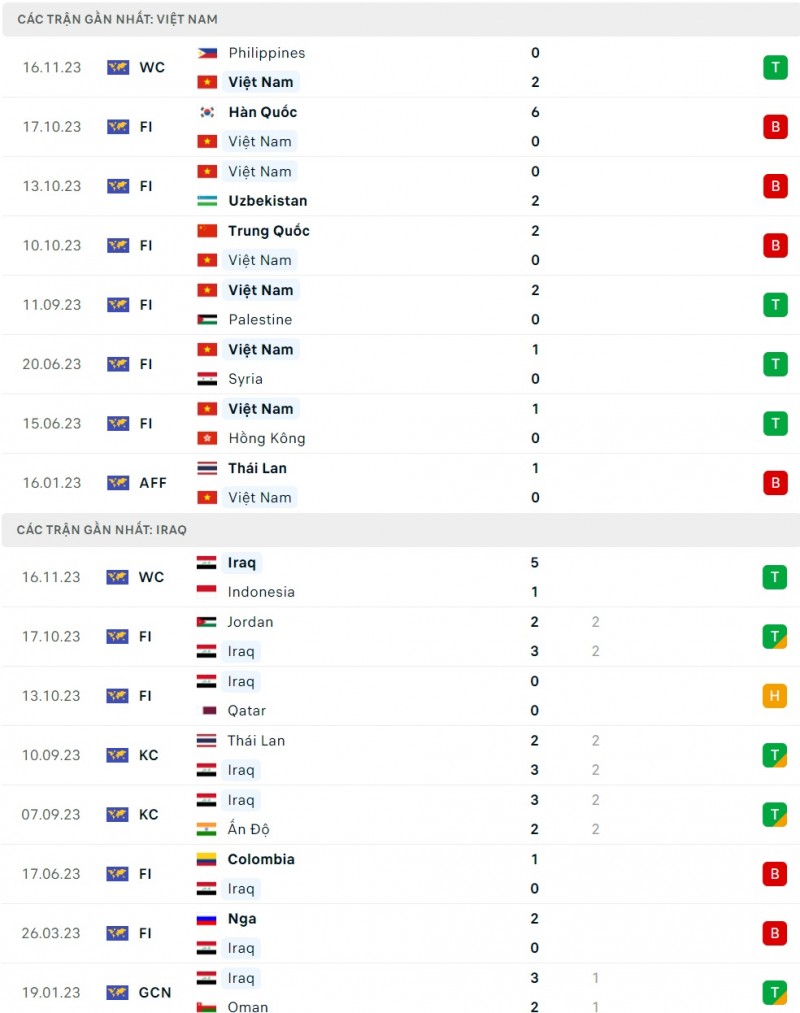Click the Trung Quốc flag icon

click(207, 231)
